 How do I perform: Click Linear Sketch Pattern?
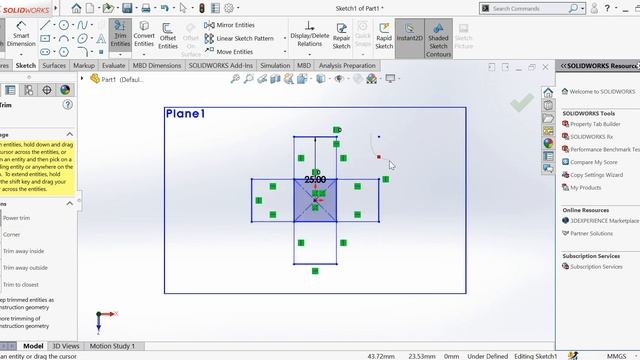pyautogui.click(x=239, y=38)
